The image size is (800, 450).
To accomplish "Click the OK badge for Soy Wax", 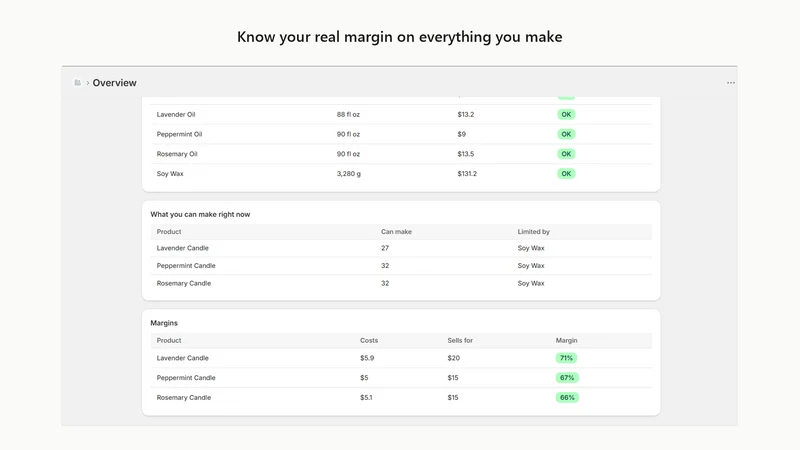I will (566, 173).
